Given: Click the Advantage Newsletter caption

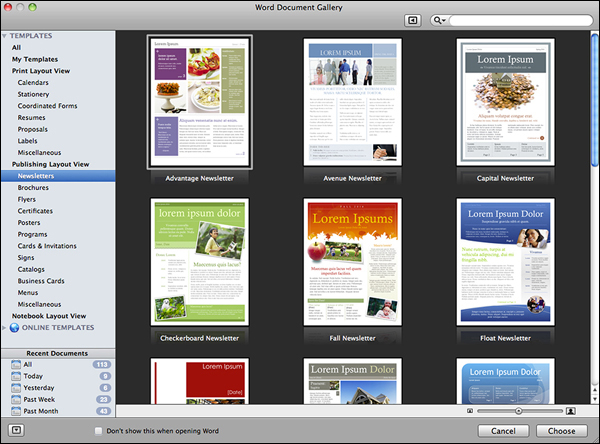Looking at the screenshot, I should click(x=199, y=178).
